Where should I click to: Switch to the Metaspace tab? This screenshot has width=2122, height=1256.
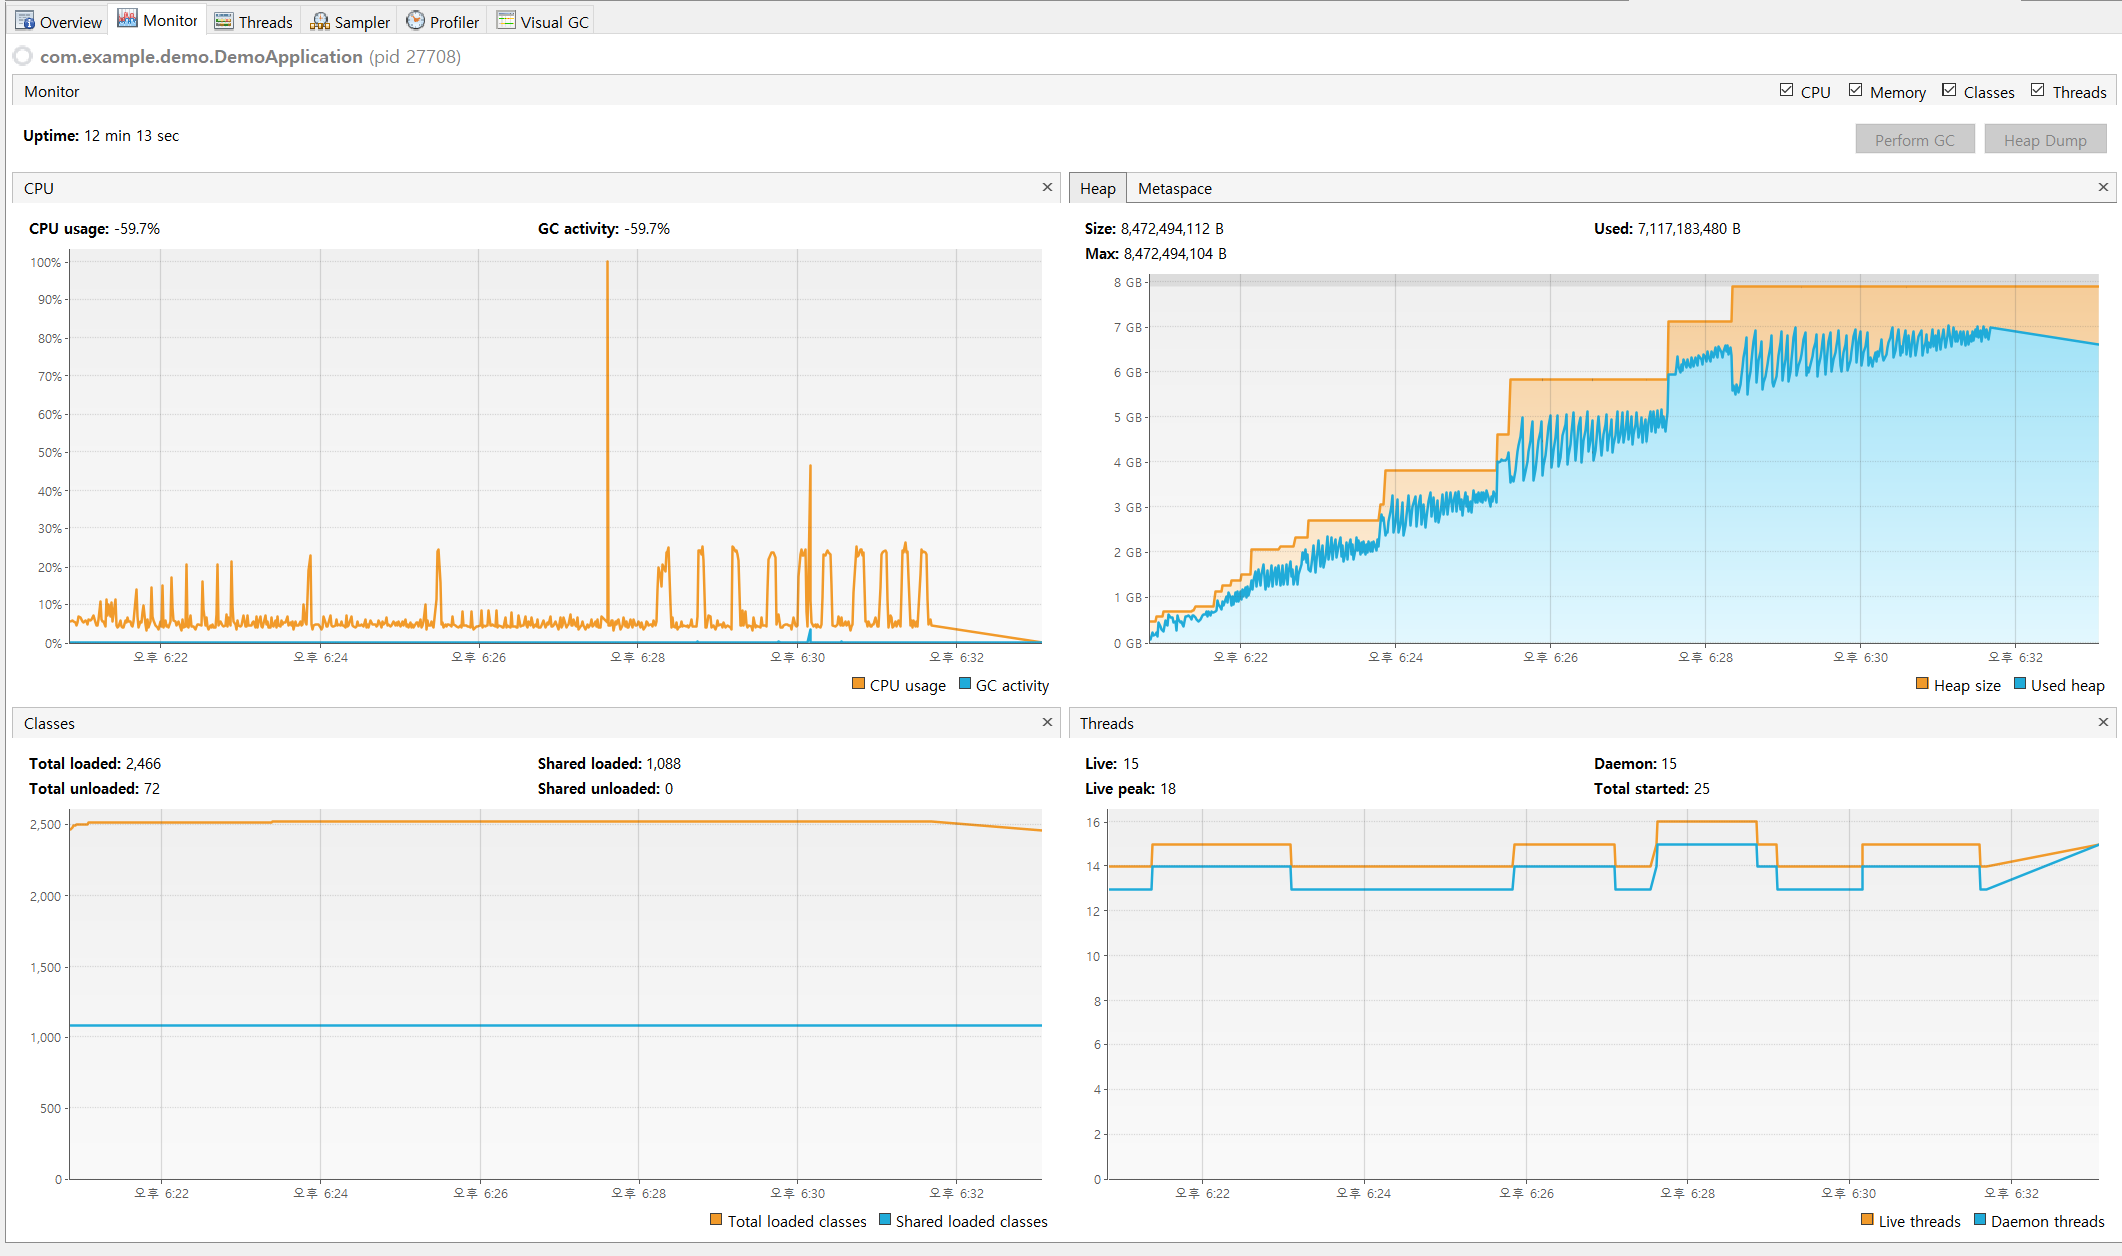click(x=1174, y=188)
